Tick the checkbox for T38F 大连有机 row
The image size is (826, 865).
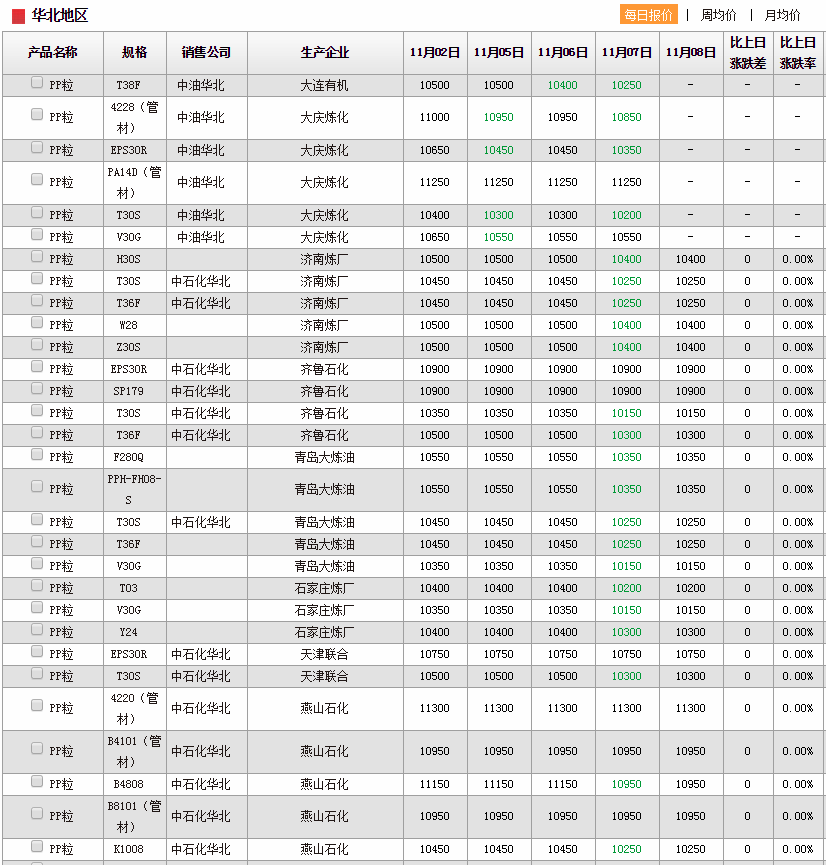coord(37,83)
